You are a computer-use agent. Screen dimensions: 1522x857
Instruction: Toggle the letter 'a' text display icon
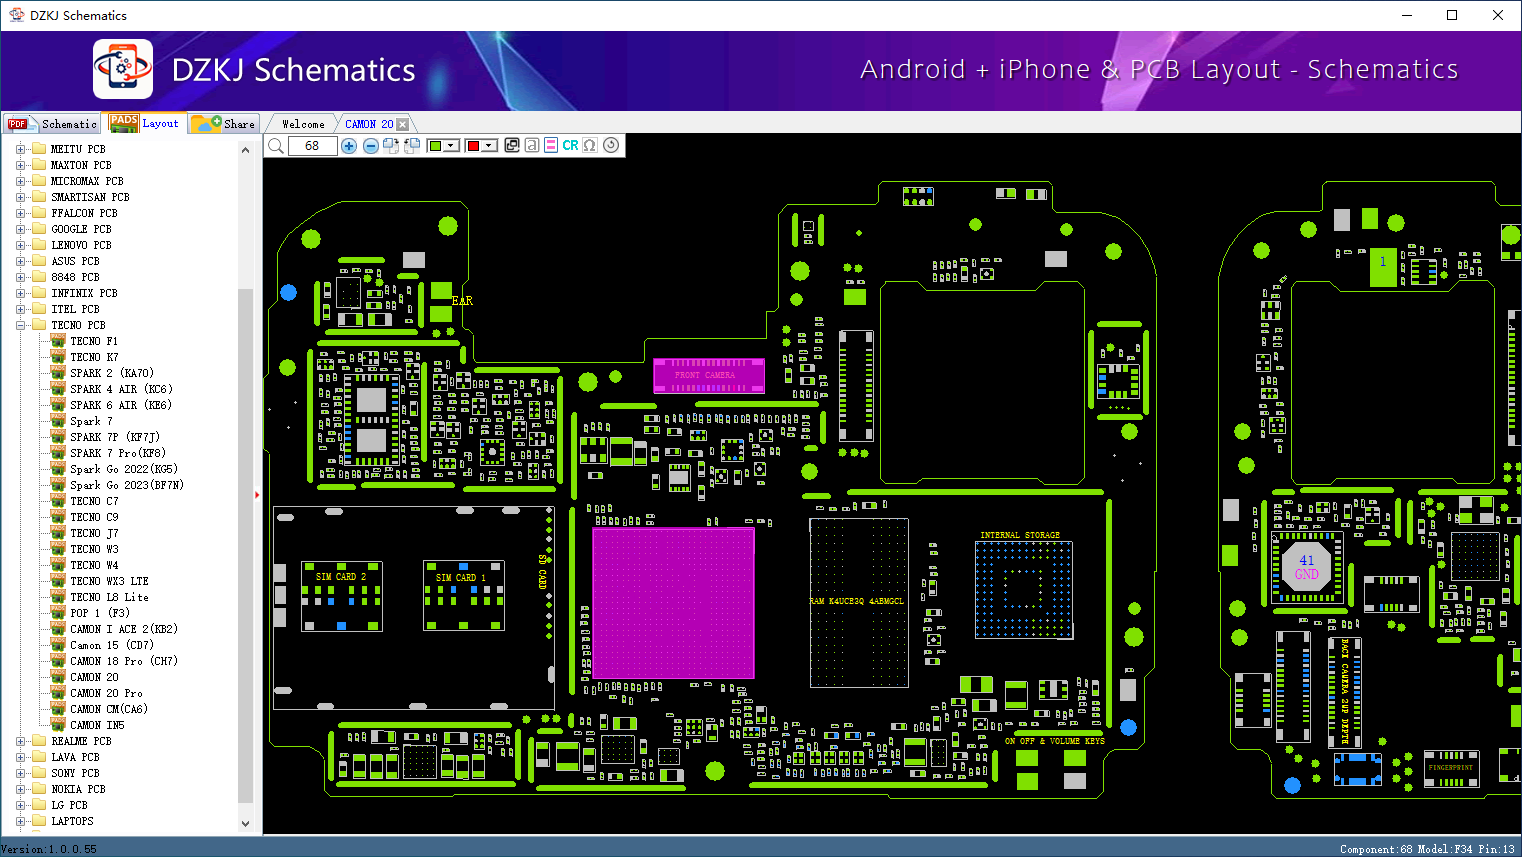point(532,145)
